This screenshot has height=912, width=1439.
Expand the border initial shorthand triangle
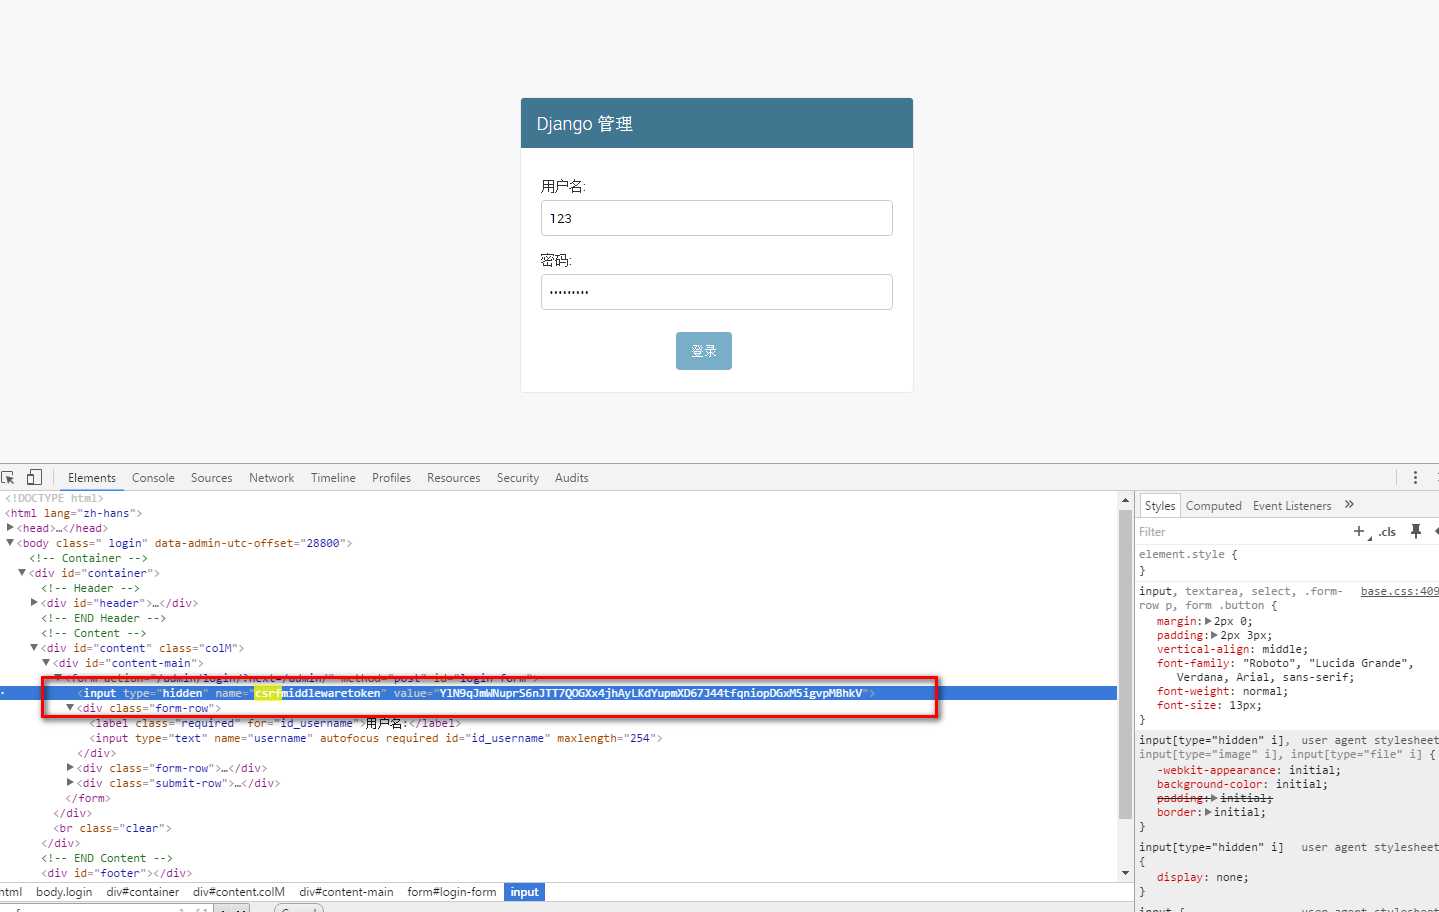1209,812
